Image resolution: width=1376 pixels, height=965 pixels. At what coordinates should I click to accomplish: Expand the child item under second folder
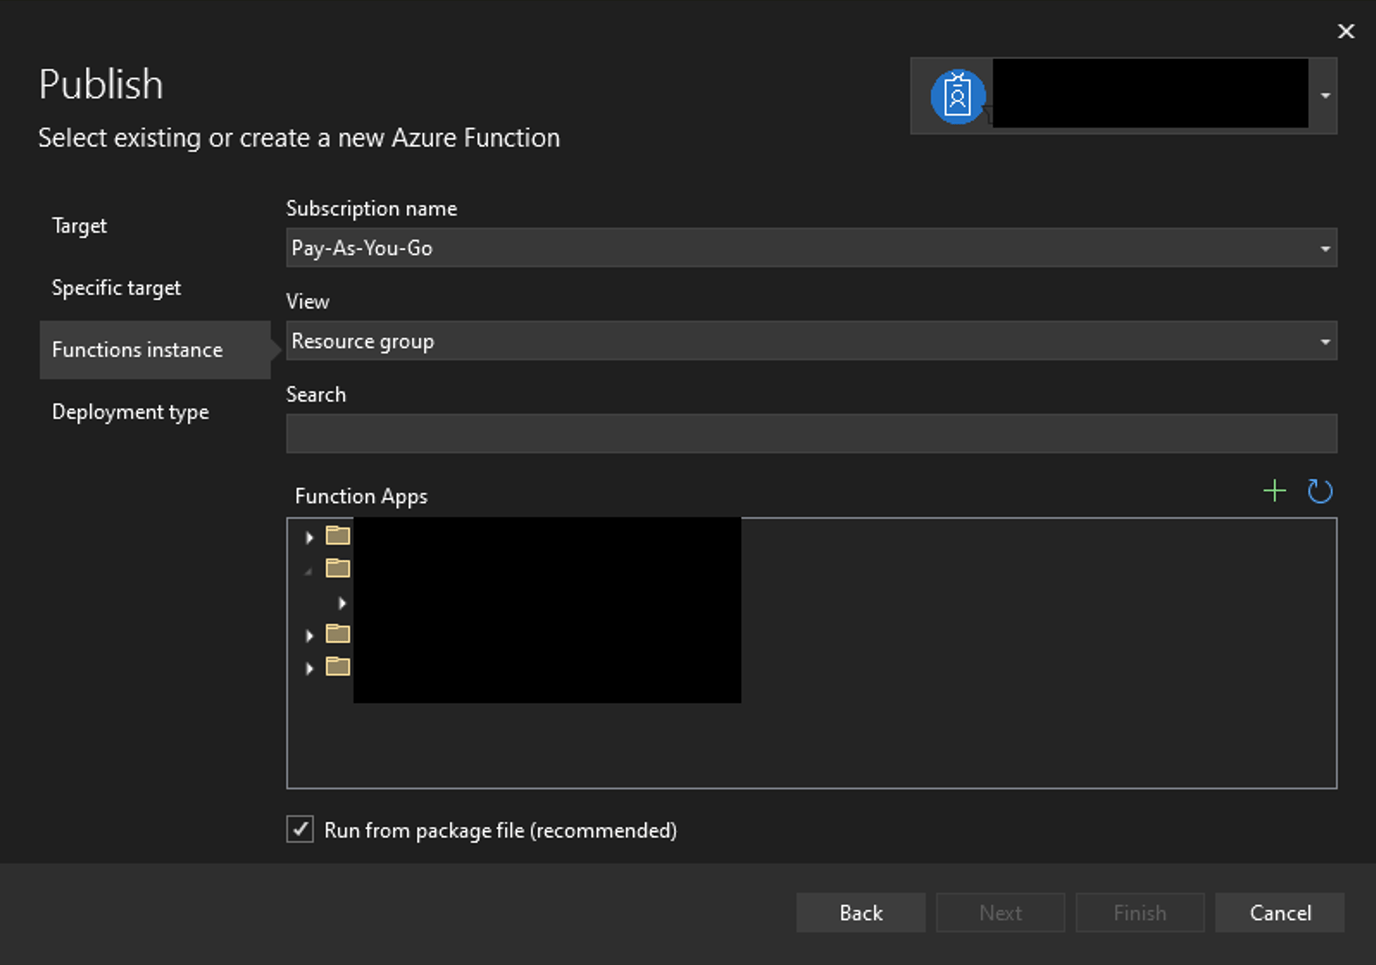coord(342,603)
